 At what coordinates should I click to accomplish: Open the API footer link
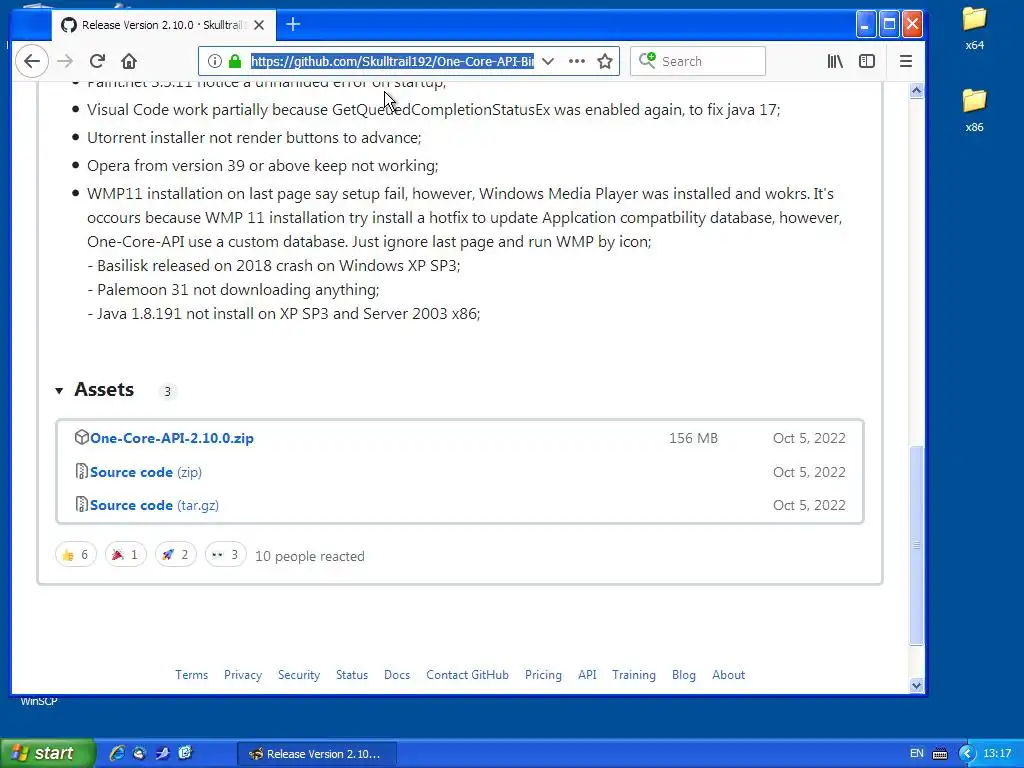tap(587, 675)
